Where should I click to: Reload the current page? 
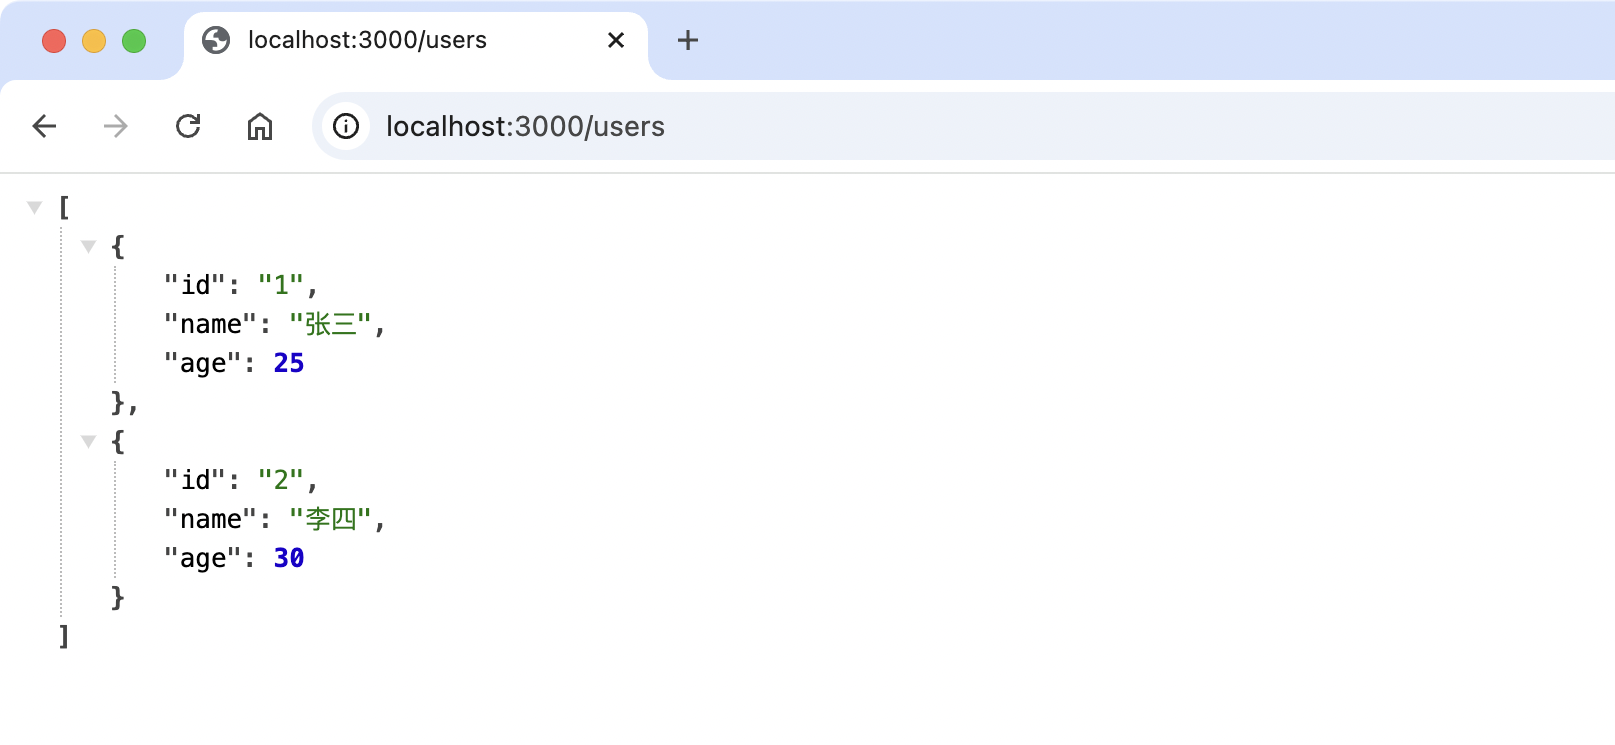tap(188, 126)
